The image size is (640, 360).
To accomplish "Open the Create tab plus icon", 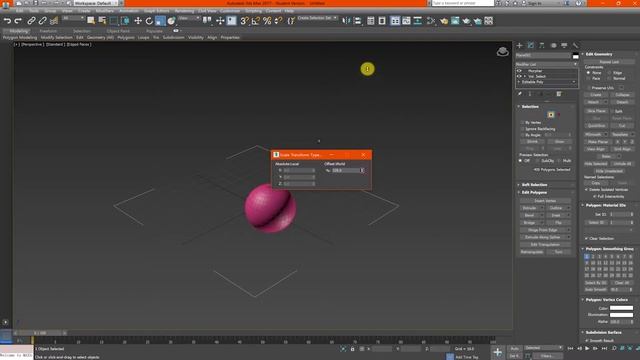I will click(x=520, y=45).
